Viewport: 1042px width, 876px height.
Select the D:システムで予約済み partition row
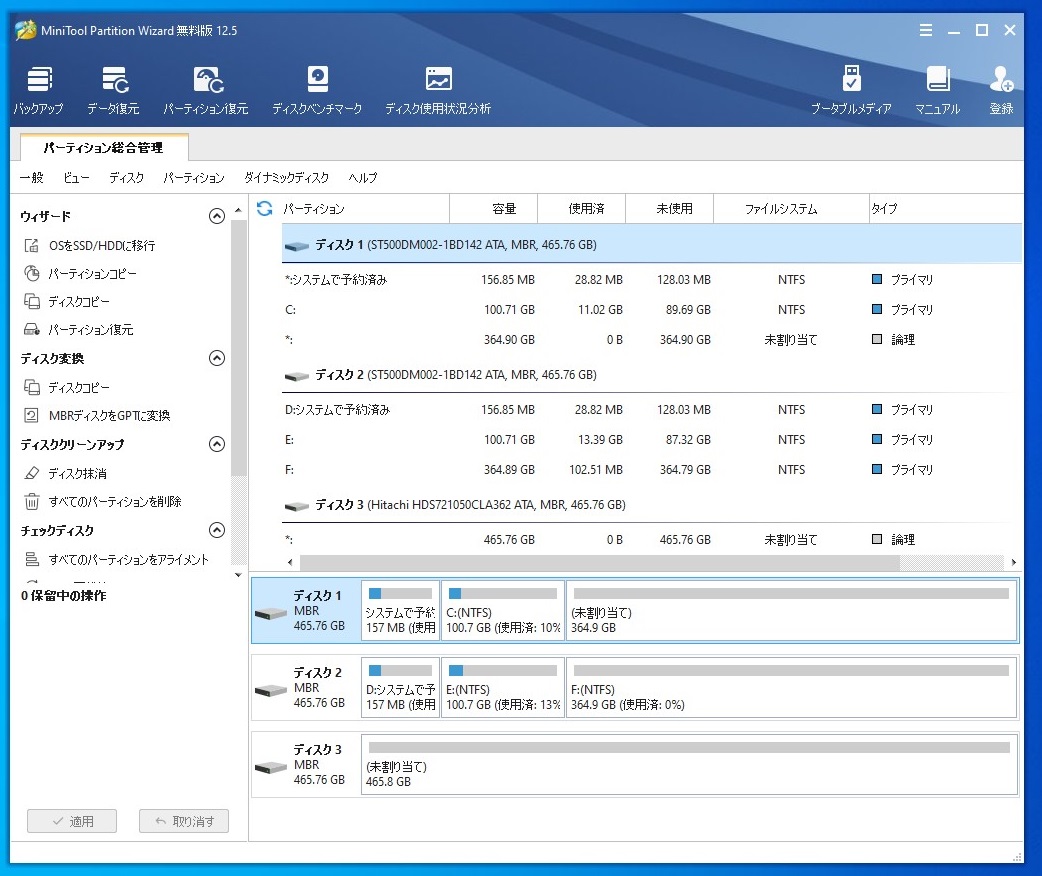(x=652, y=410)
